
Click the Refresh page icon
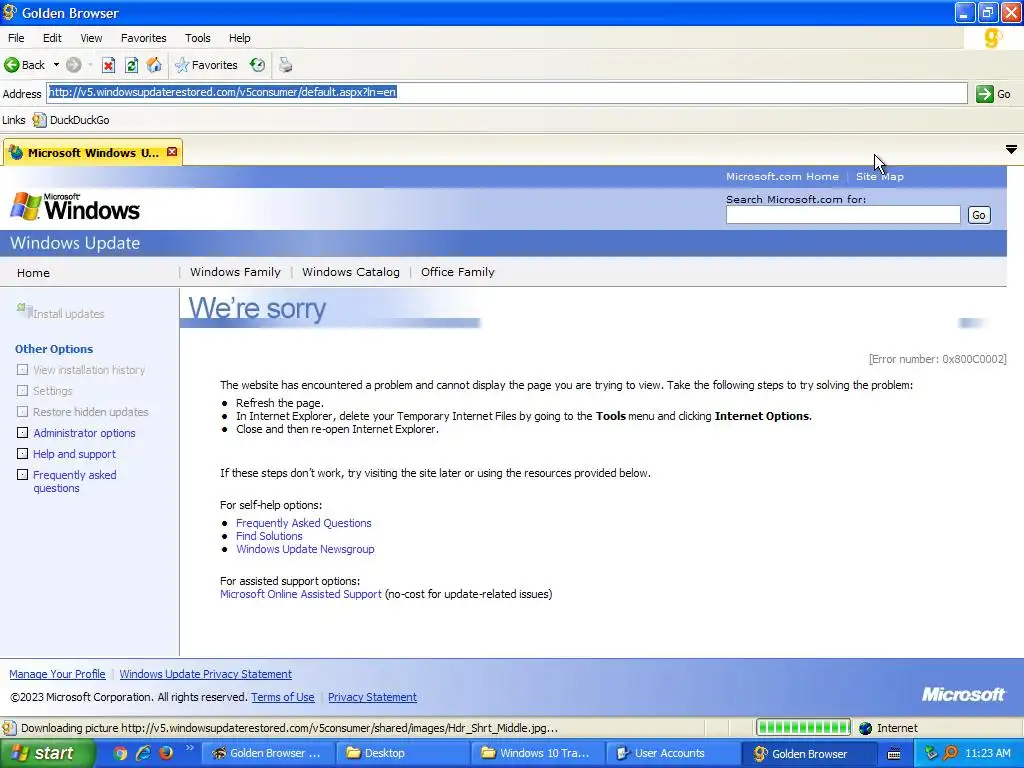click(131, 65)
